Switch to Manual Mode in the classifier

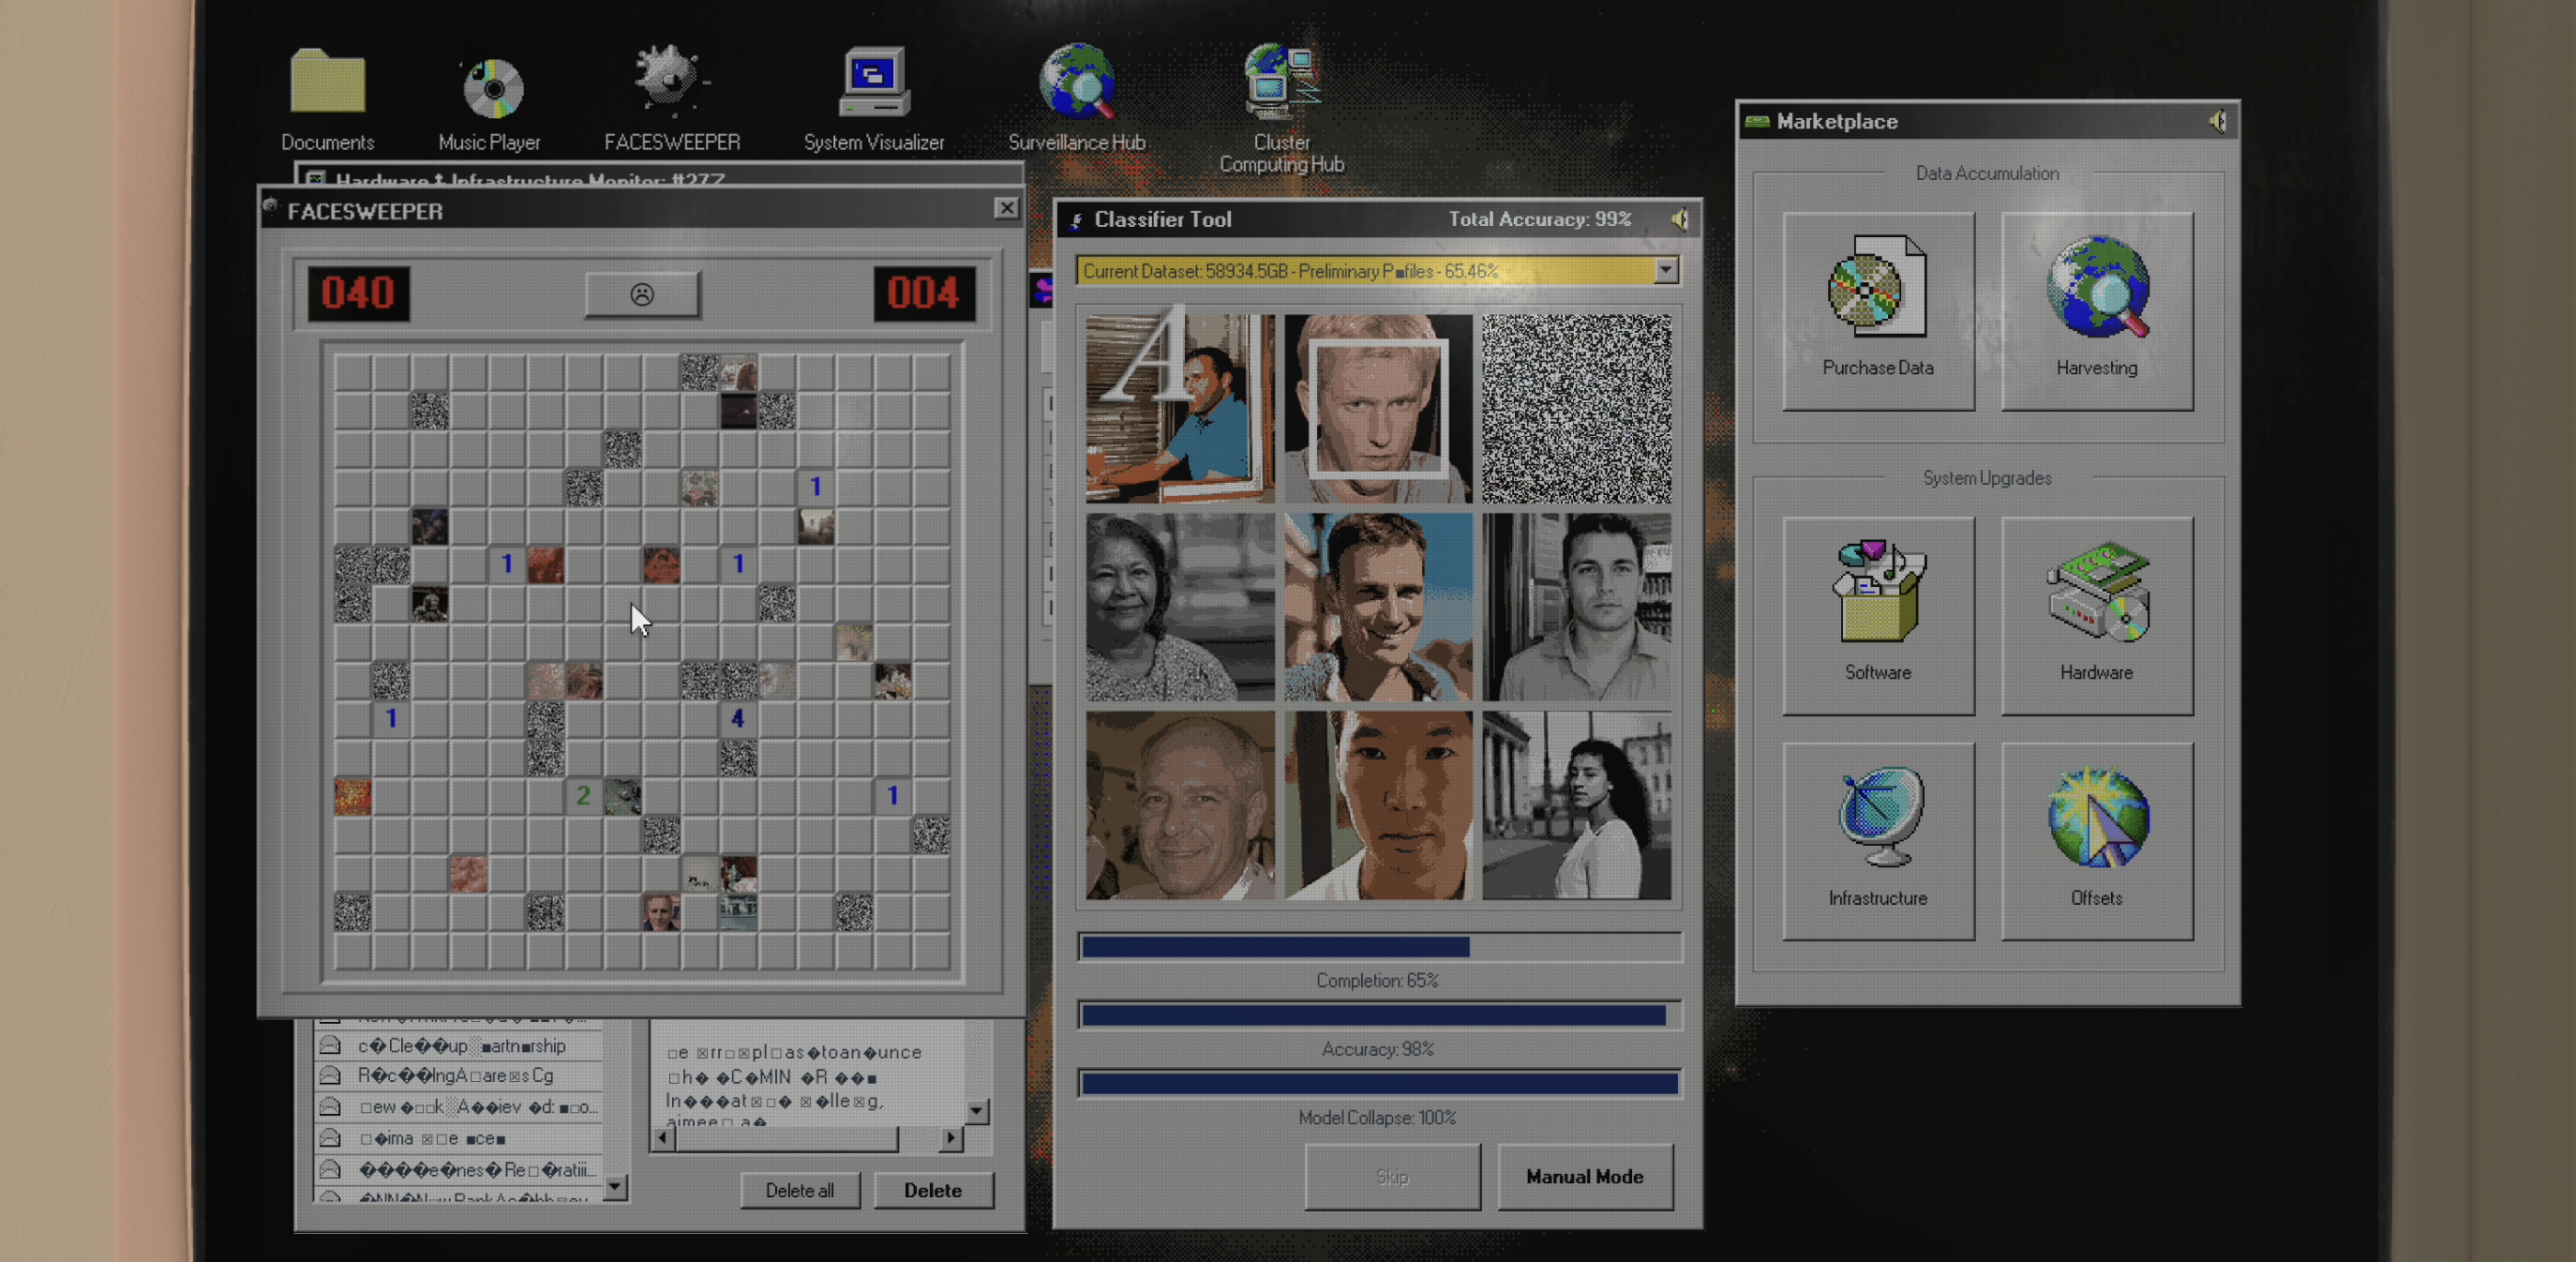(x=1584, y=1176)
